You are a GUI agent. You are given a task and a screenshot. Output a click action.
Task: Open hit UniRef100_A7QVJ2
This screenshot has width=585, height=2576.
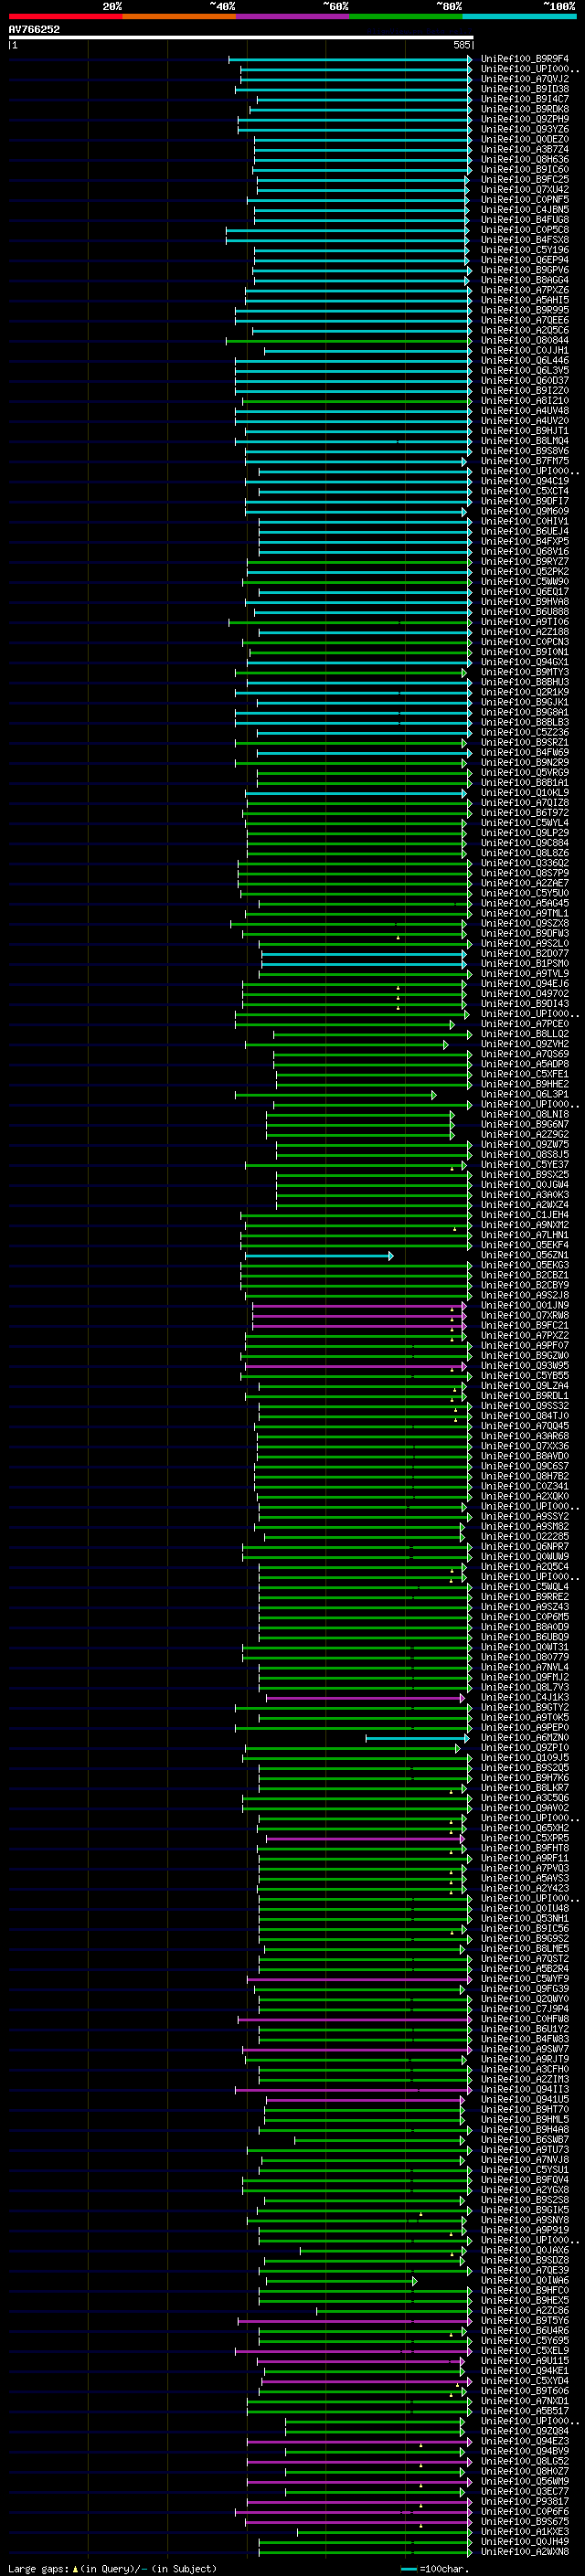click(x=525, y=79)
